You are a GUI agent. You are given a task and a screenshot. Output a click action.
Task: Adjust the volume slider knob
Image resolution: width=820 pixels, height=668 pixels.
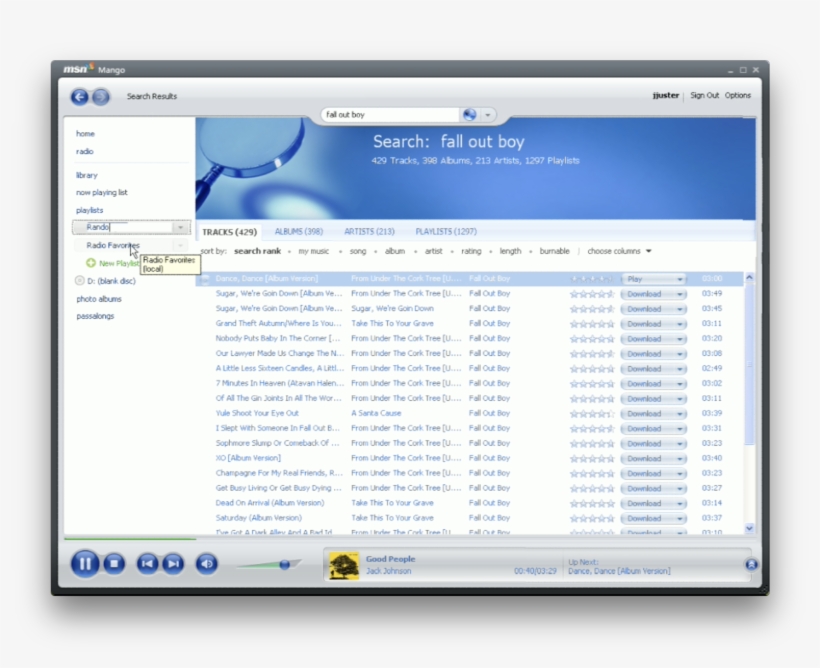click(284, 564)
